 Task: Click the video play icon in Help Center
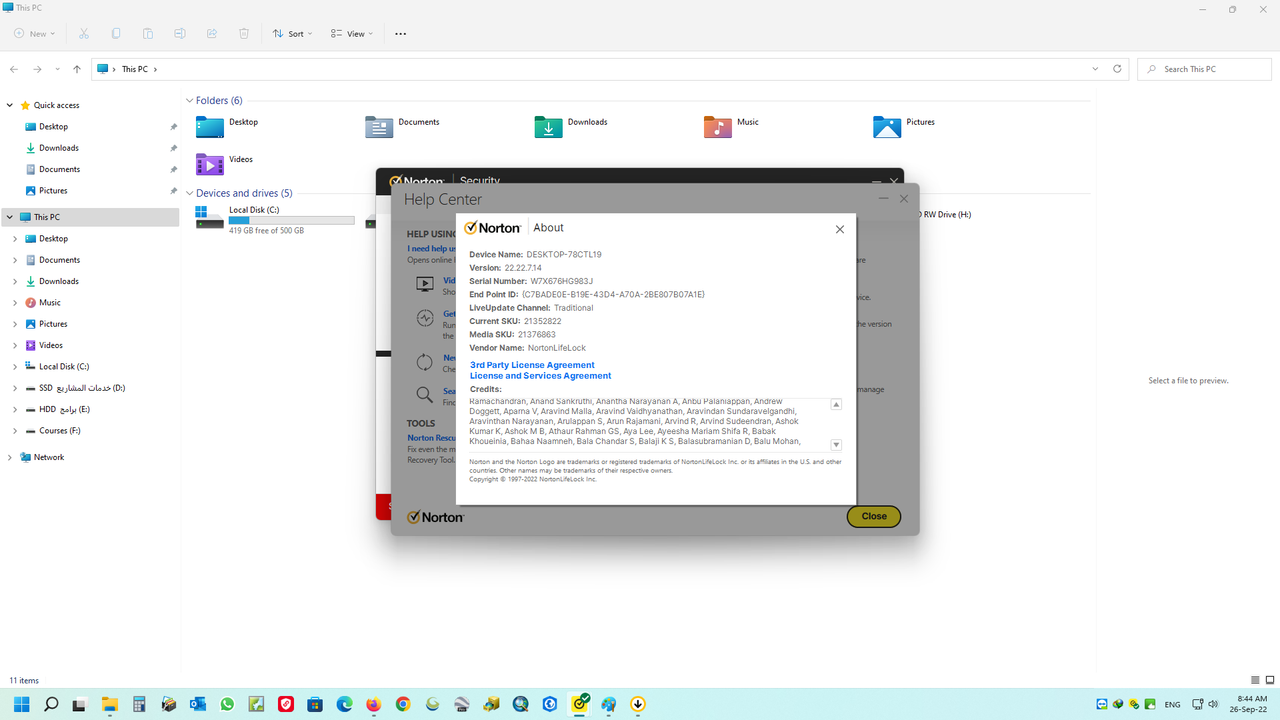[x=425, y=284]
